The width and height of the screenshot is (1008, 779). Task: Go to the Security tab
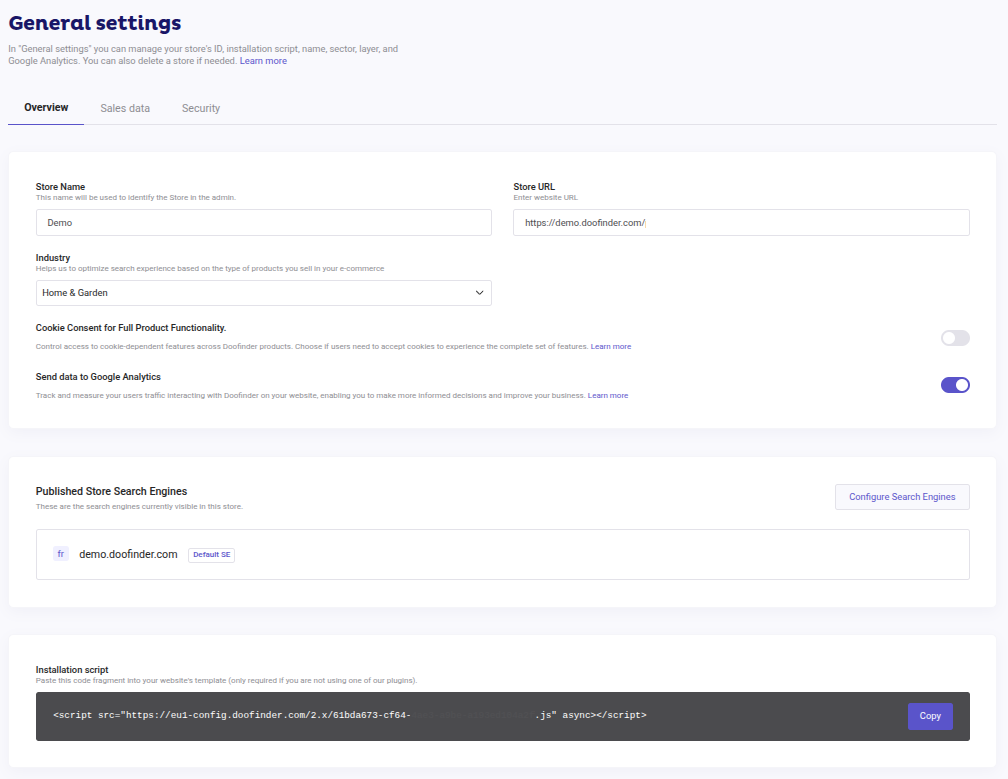(x=201, y=108)
